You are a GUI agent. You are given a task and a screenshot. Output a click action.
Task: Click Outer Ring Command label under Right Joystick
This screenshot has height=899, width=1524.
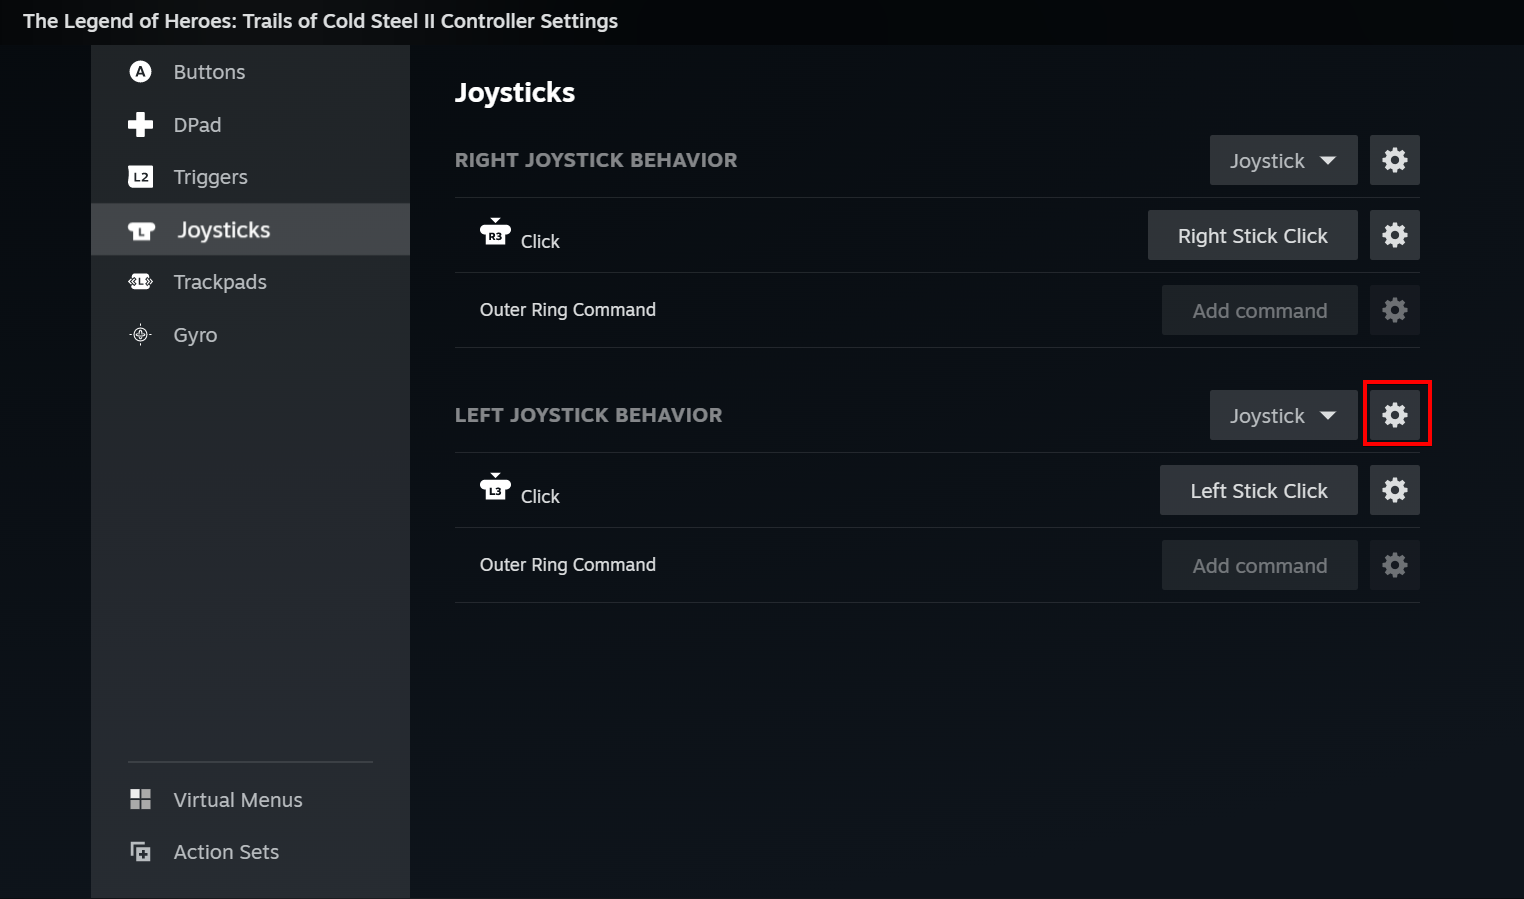pyautogui.click(x=568, y=310)
